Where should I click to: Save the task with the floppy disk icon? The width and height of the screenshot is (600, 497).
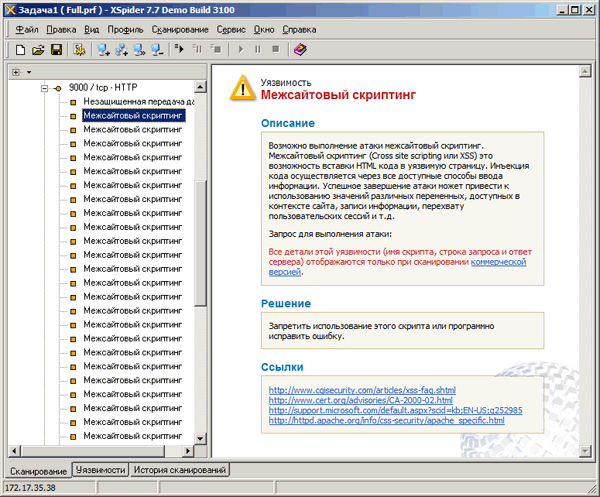(x=57, y=49)
